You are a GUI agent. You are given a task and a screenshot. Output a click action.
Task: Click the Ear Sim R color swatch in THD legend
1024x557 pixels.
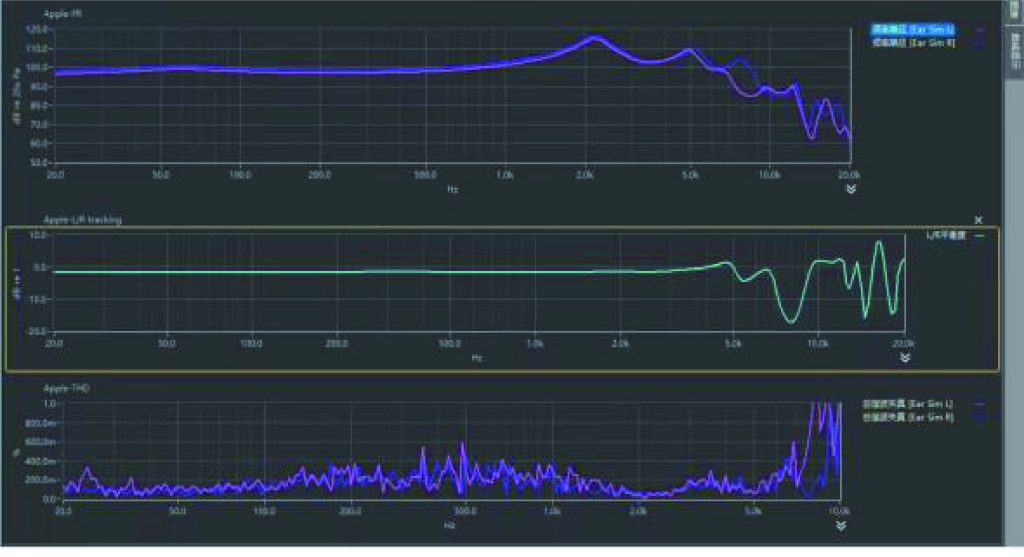point(980,417)
